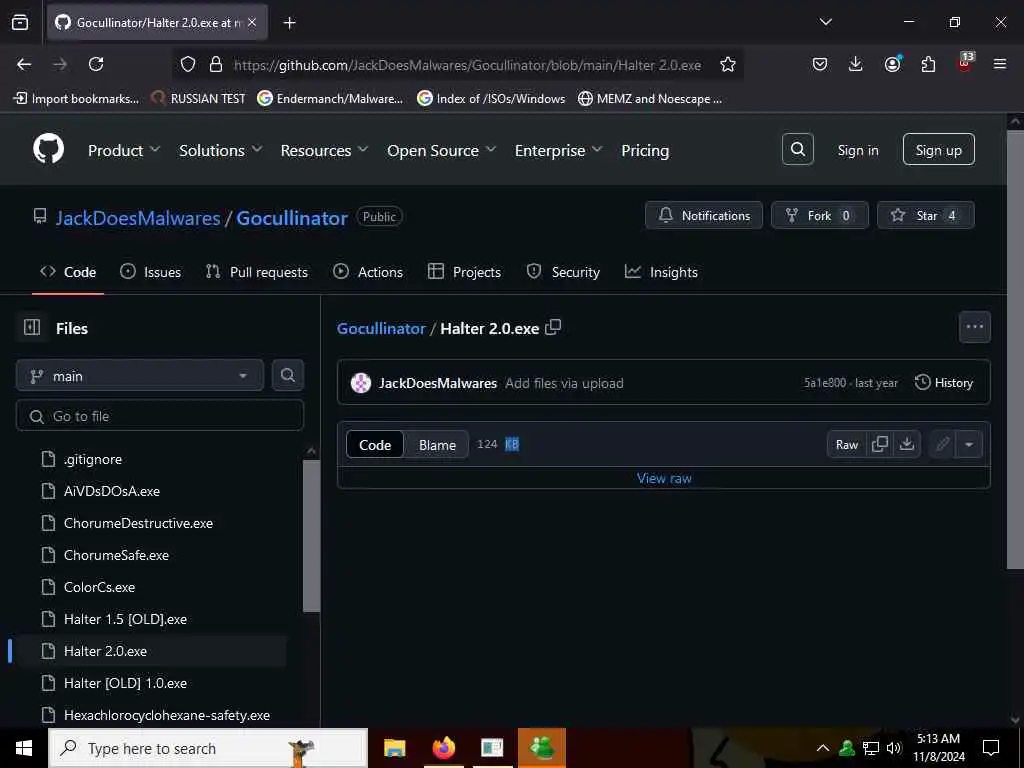Open the Pull requests tab
Image resolution: width=1024 pixels, height=768 pixels.
point(257,272)
